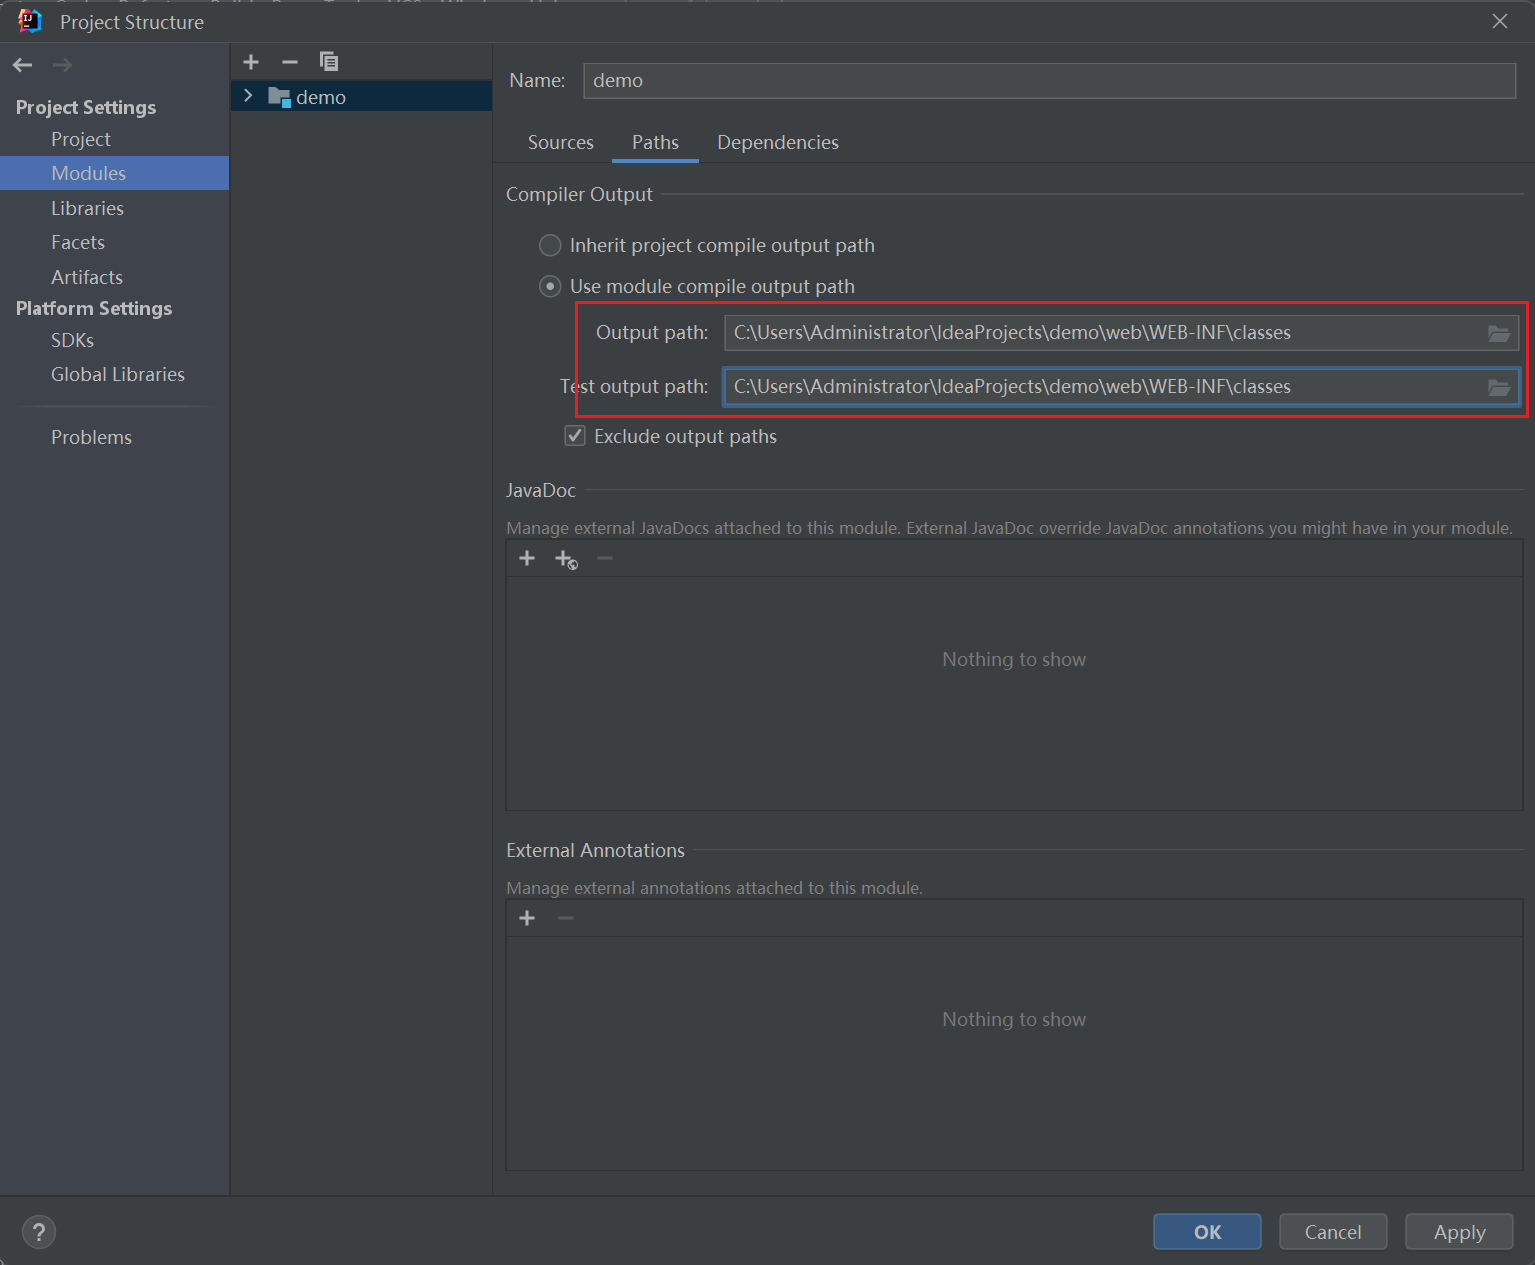Expand the demo module tree node
This screenshot has height=1265, width=1535.
pyautogui.click(x=248, y=96)
